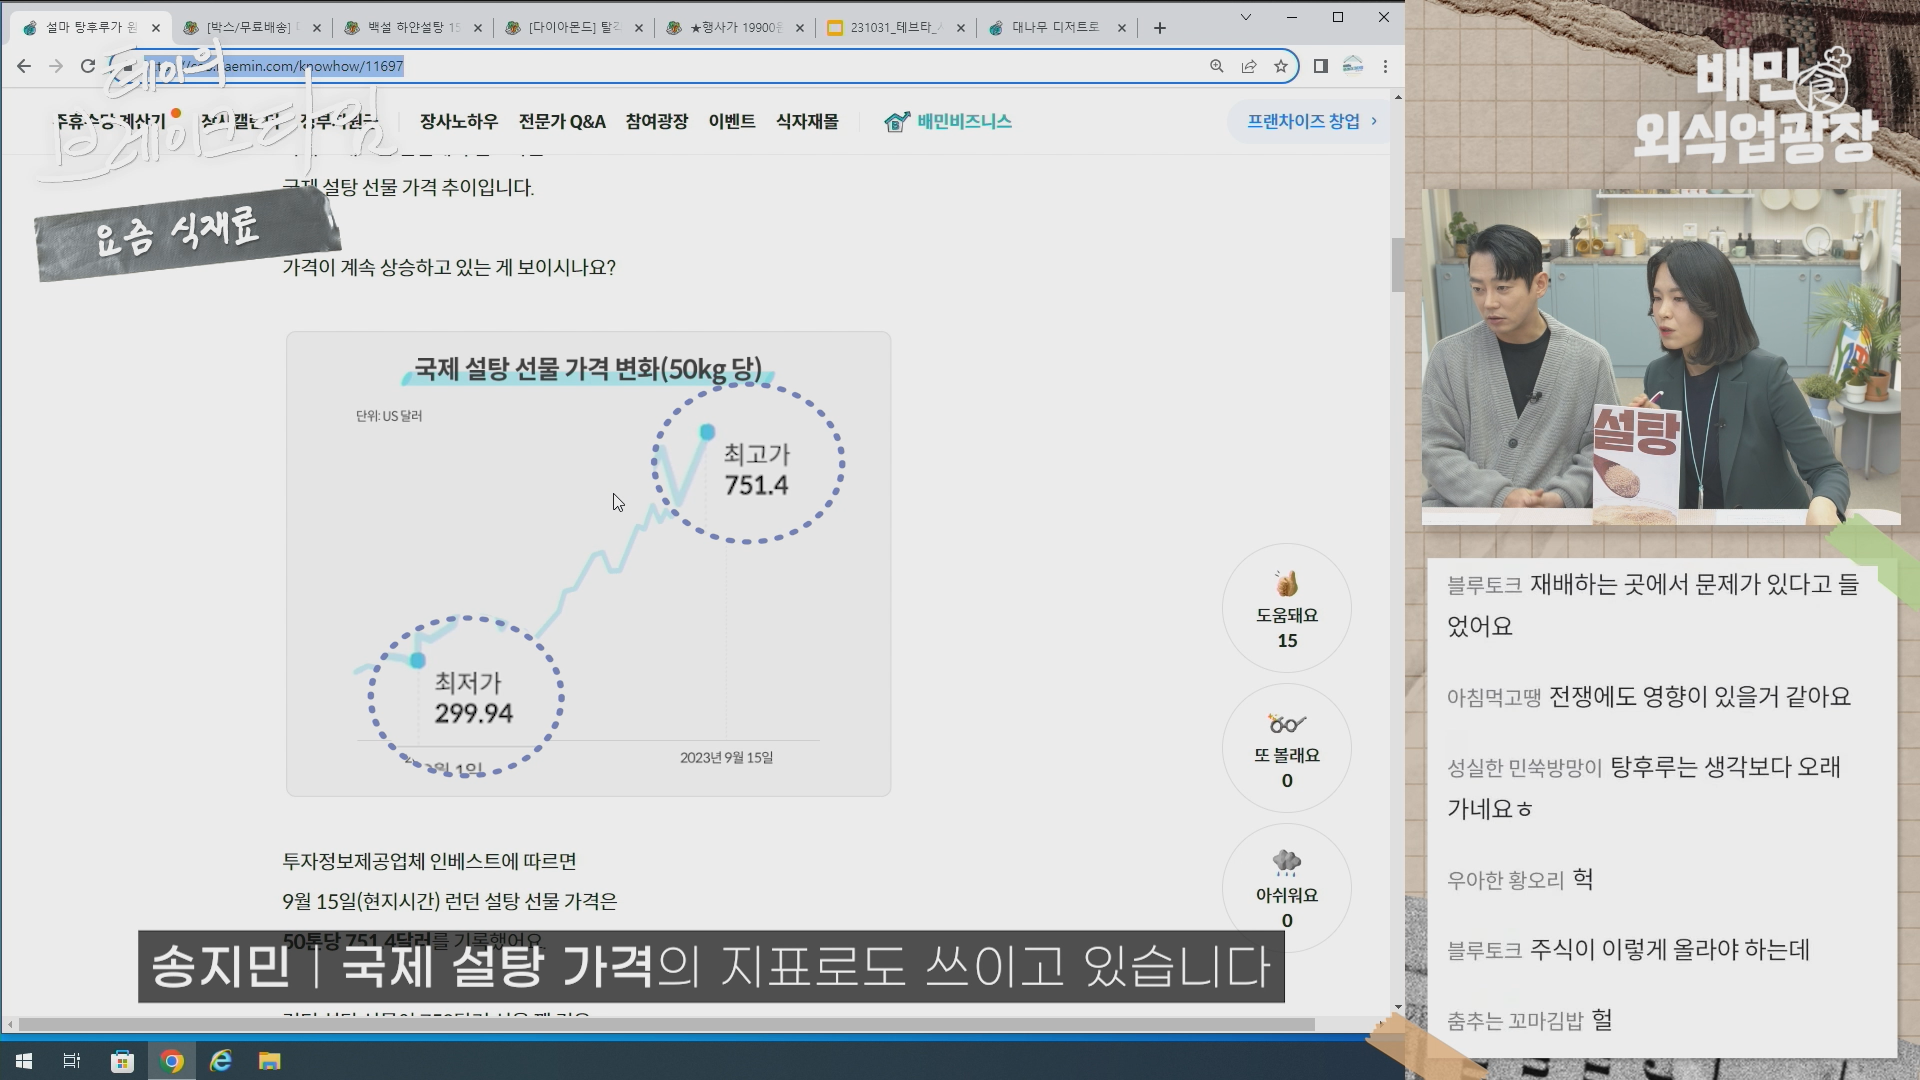Close the ★행사가 19900 tab

pos(800,28)
